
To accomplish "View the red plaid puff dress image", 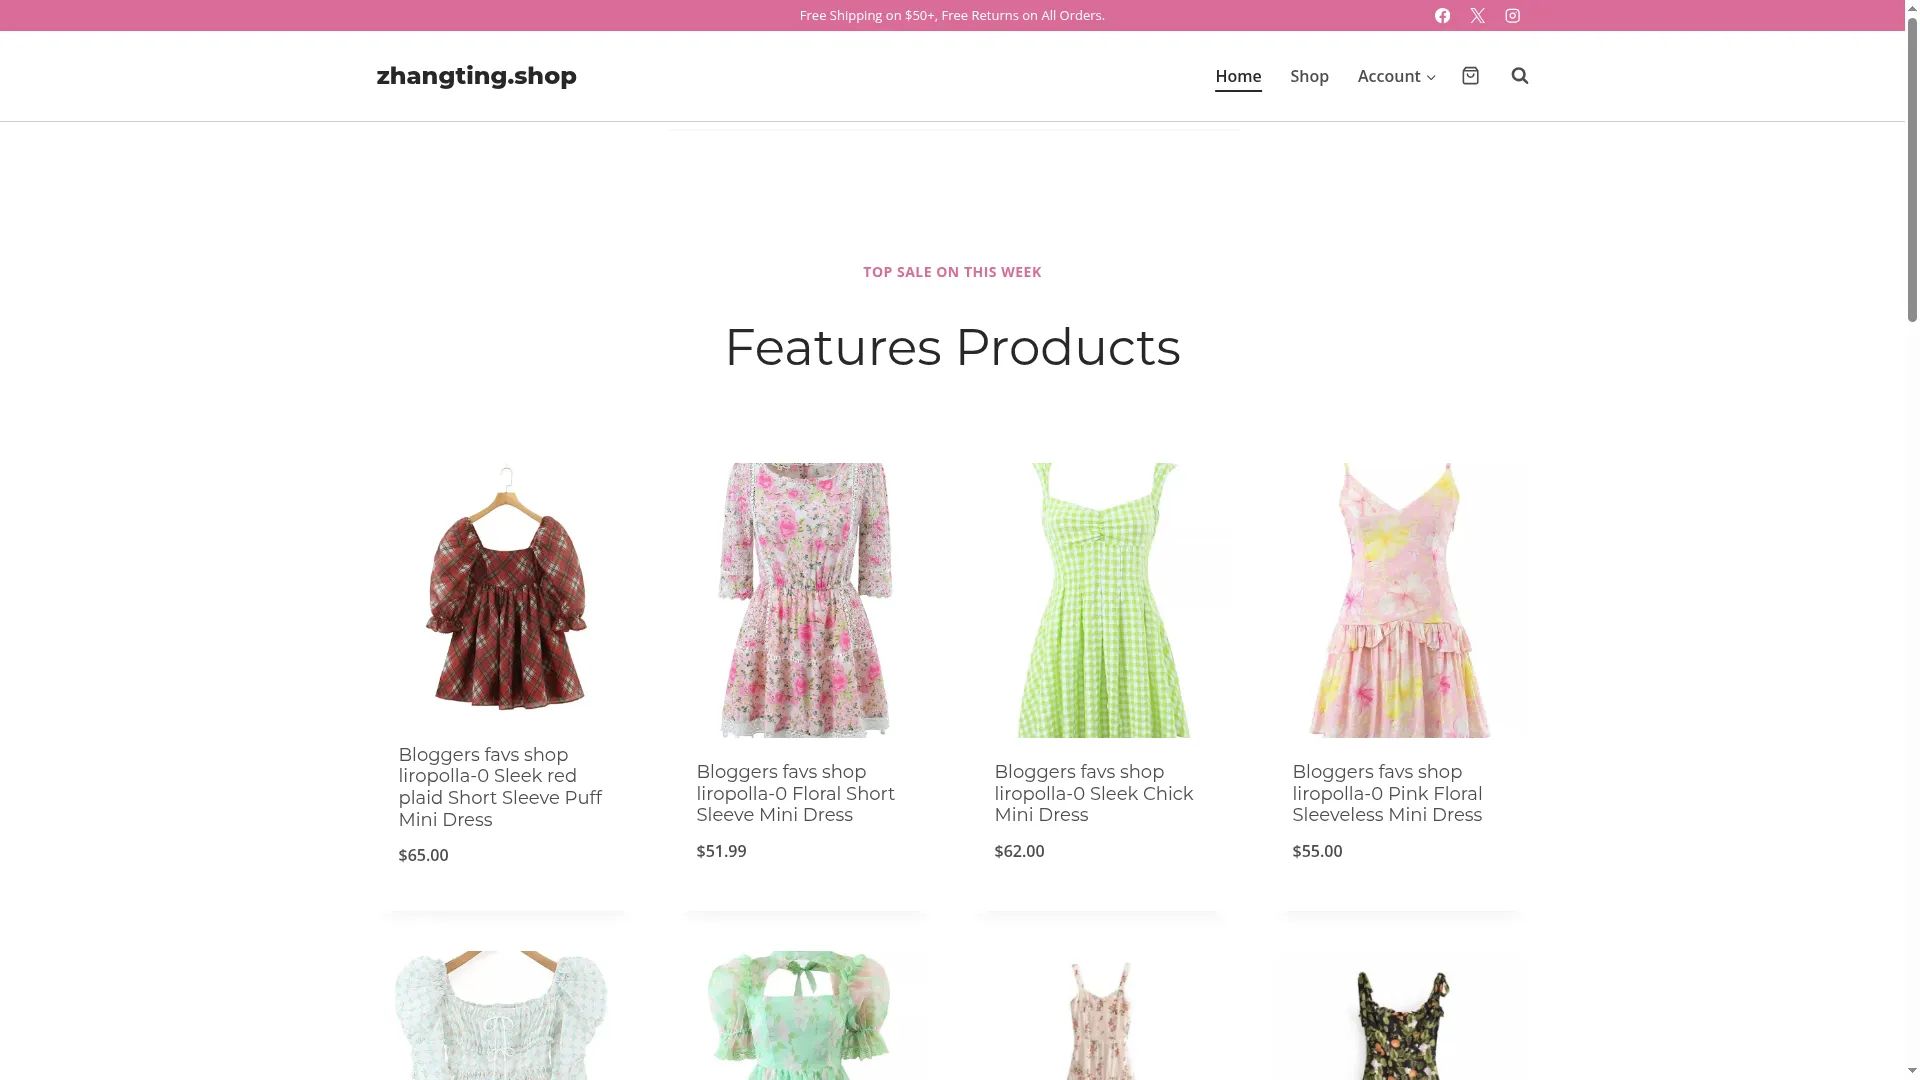I will pos(506,590).
